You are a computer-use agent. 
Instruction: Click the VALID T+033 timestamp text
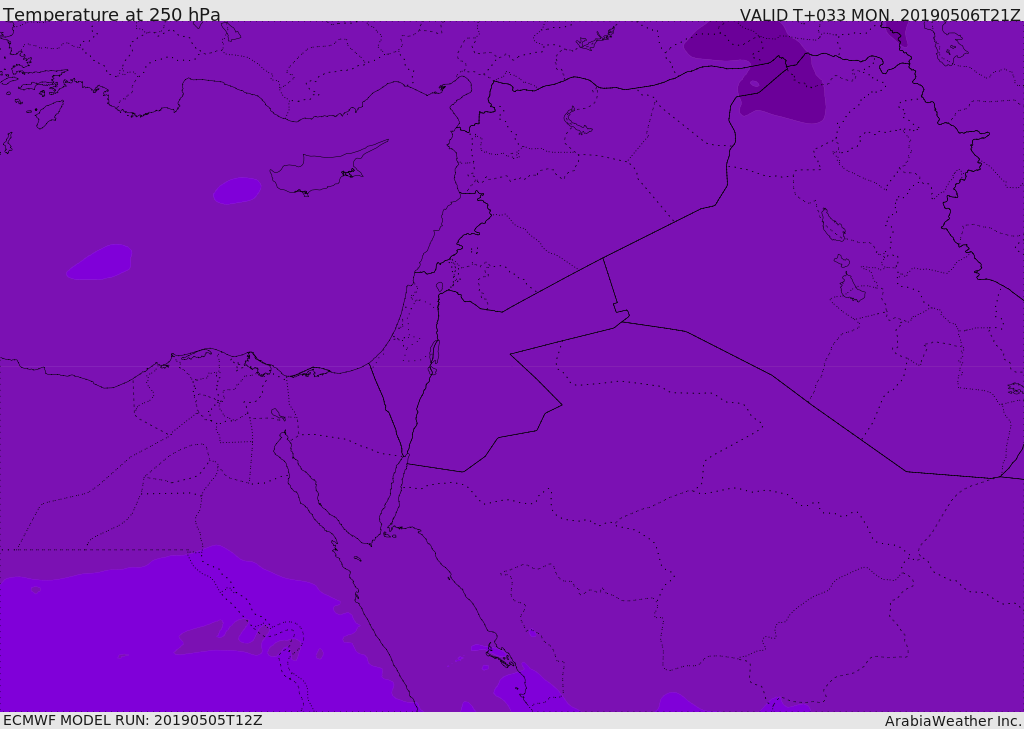click(880, 14)
